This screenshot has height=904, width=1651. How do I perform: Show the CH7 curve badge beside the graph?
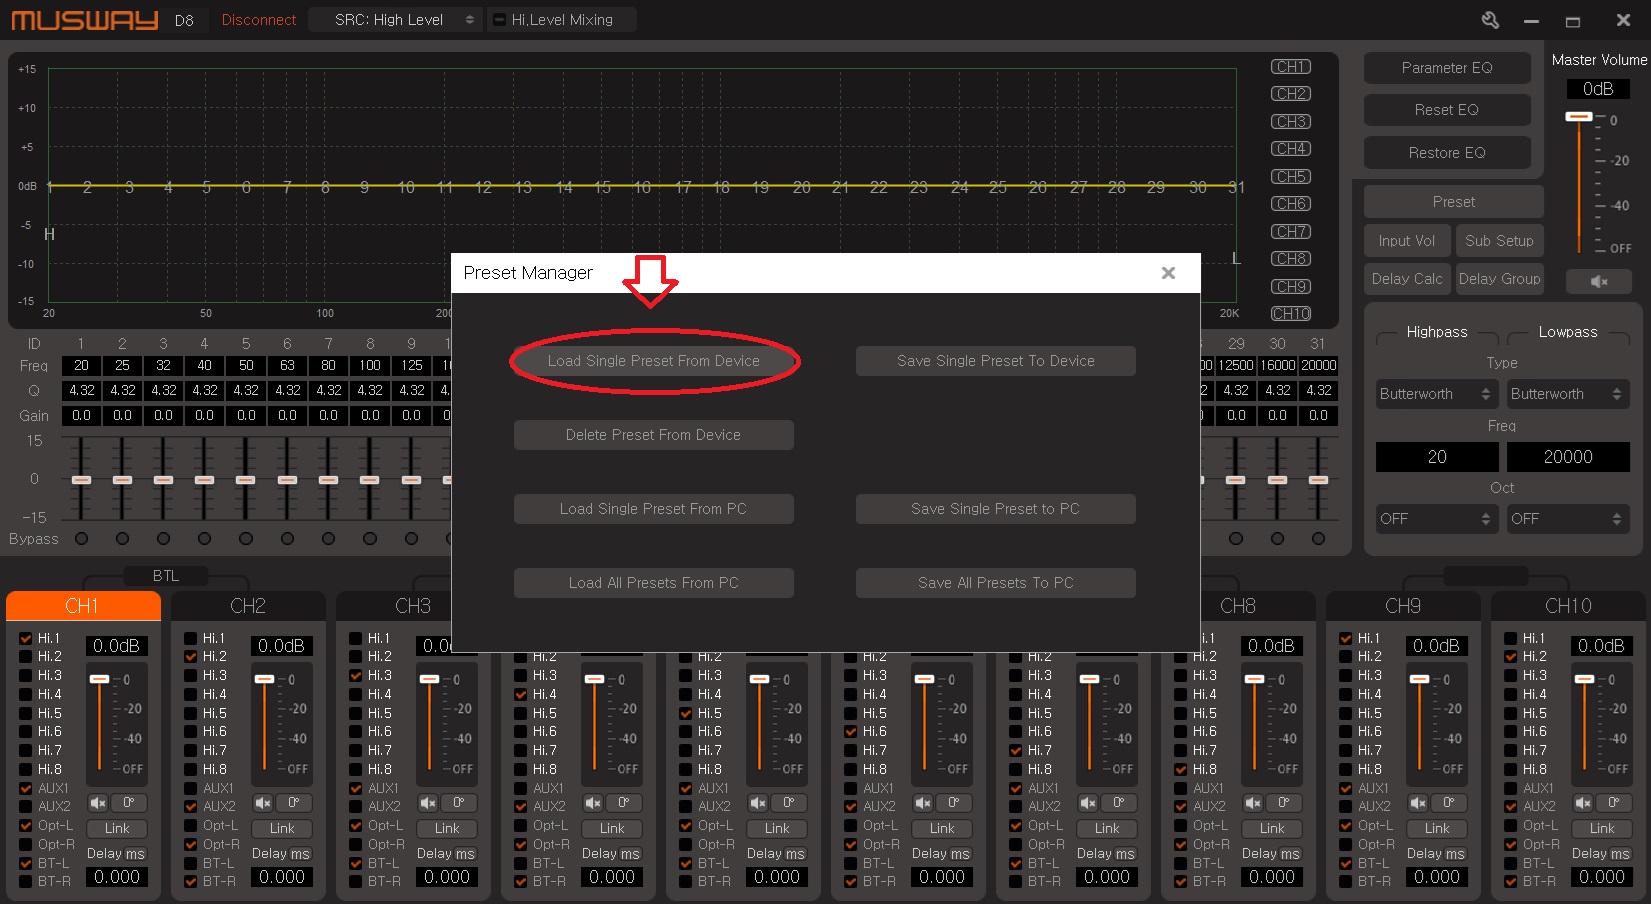[x=1291, y=232]
